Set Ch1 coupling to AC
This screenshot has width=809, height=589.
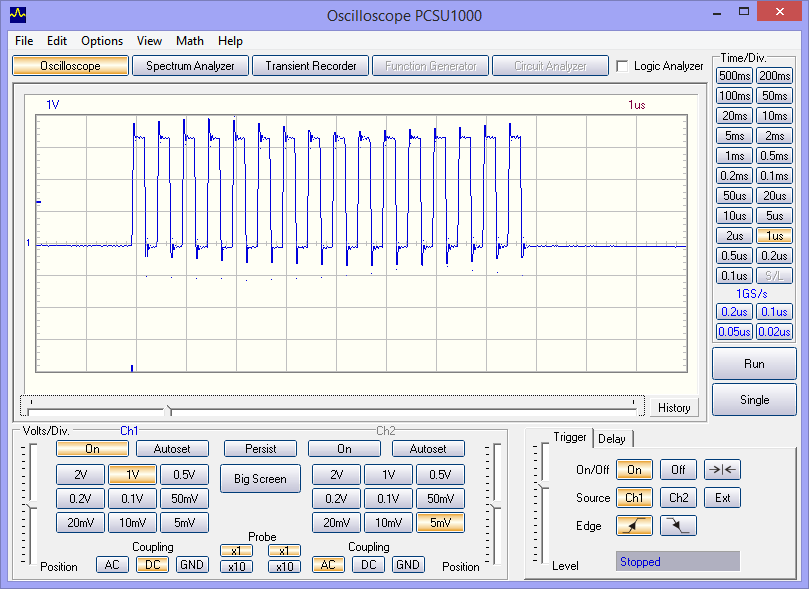(112, 565)
